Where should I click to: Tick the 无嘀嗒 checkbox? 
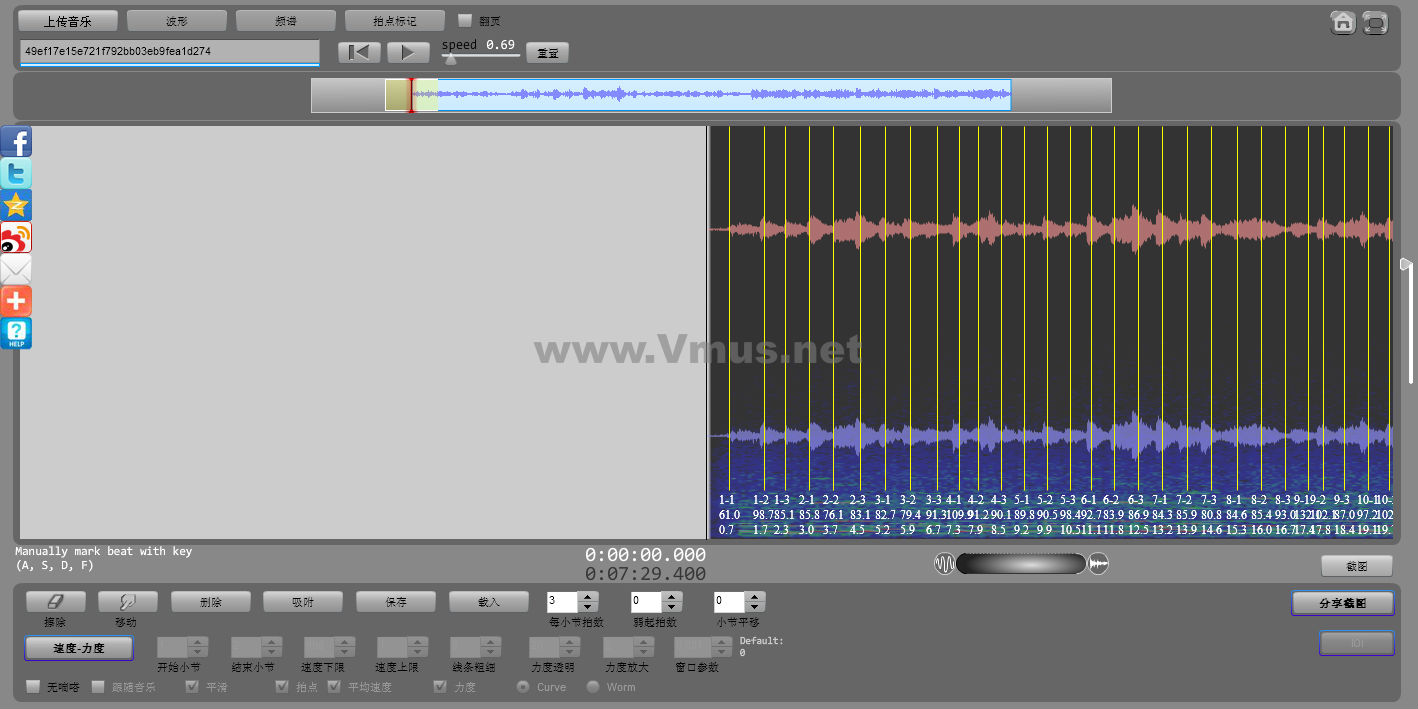(x=34, y=687)
